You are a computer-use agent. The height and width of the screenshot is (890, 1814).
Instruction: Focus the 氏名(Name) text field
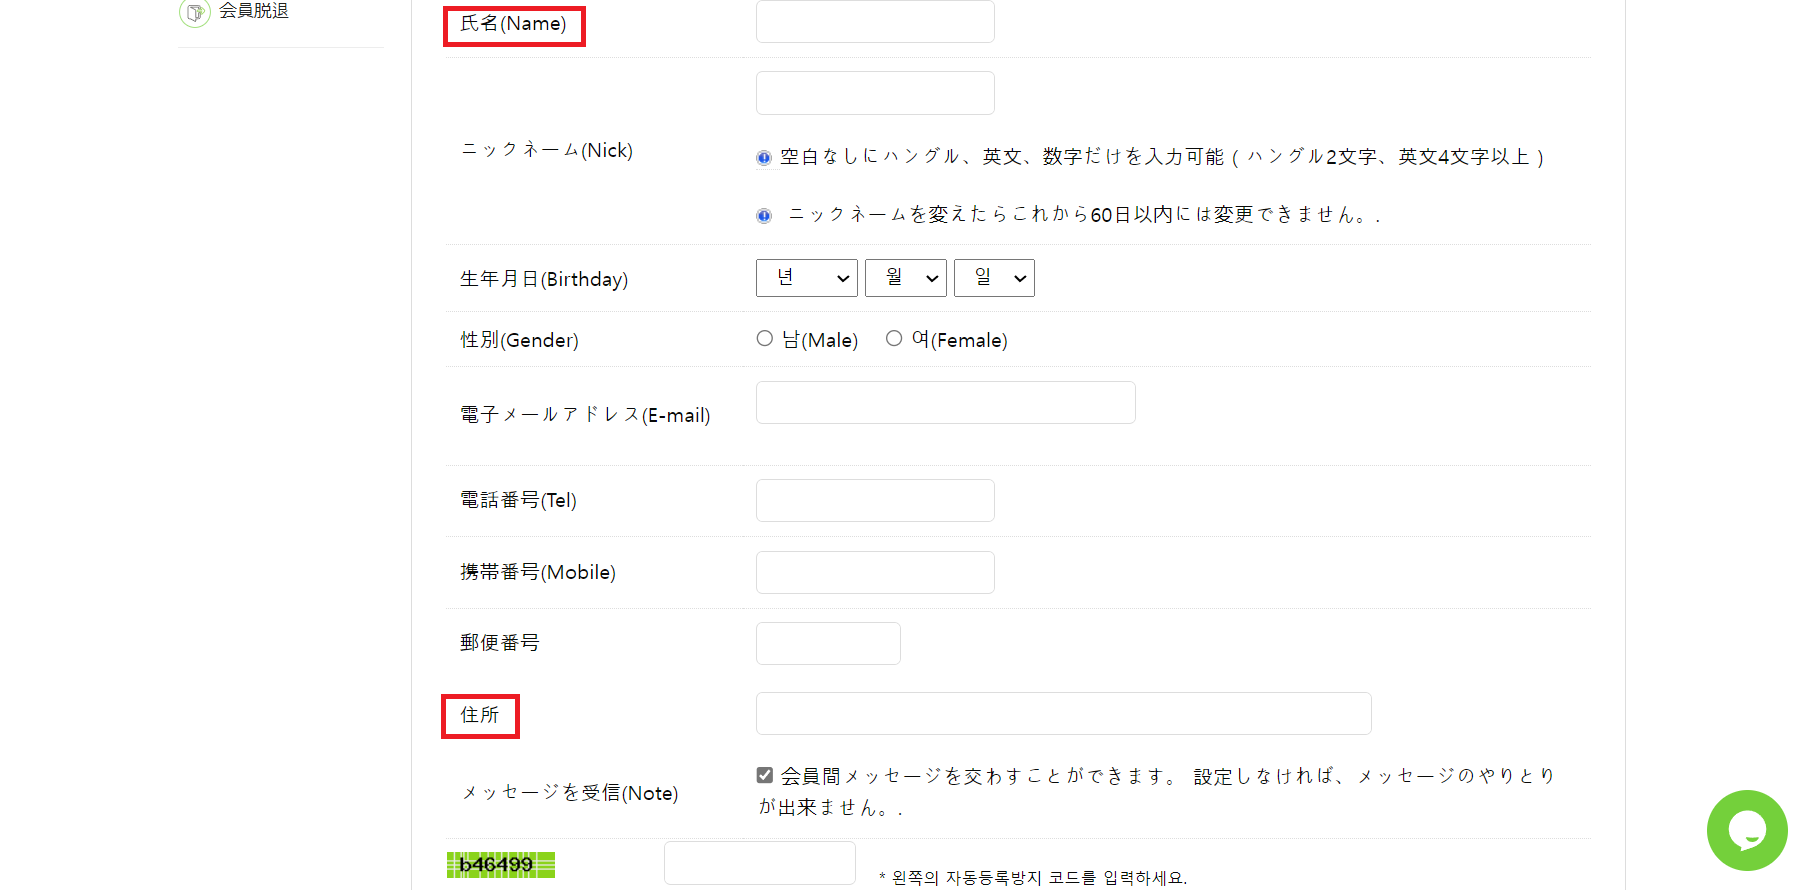coord(875,21)
